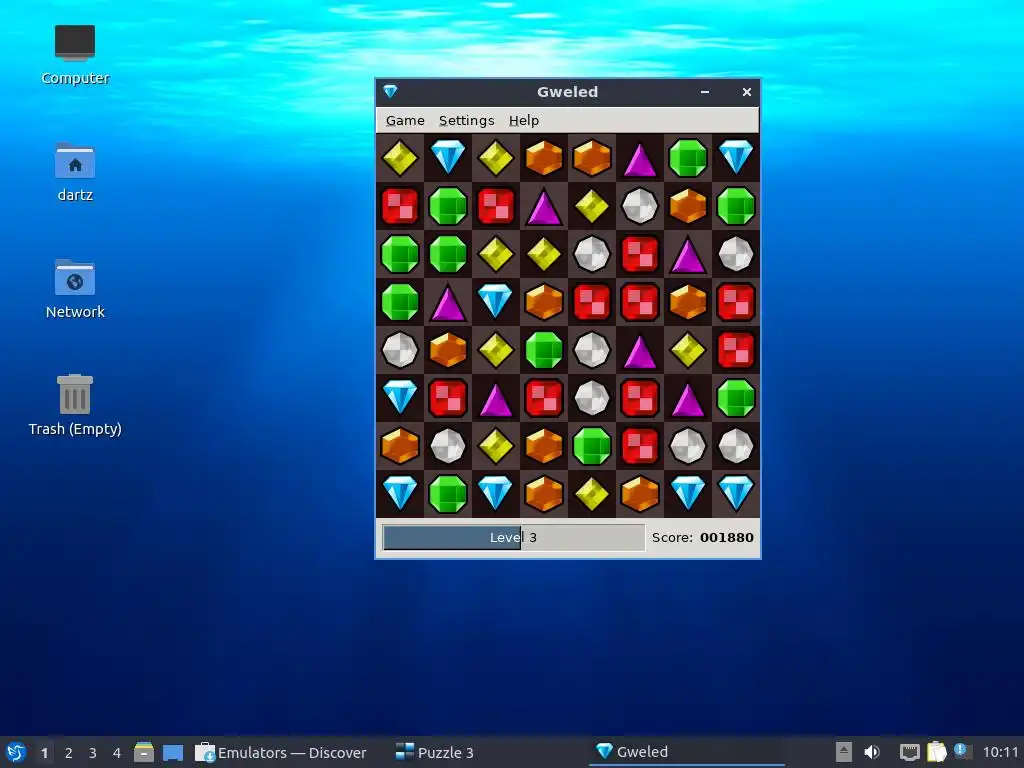Open the file manager from taskbar
The height and width of the screenshot is (768, 1024).
pos(144,752)
